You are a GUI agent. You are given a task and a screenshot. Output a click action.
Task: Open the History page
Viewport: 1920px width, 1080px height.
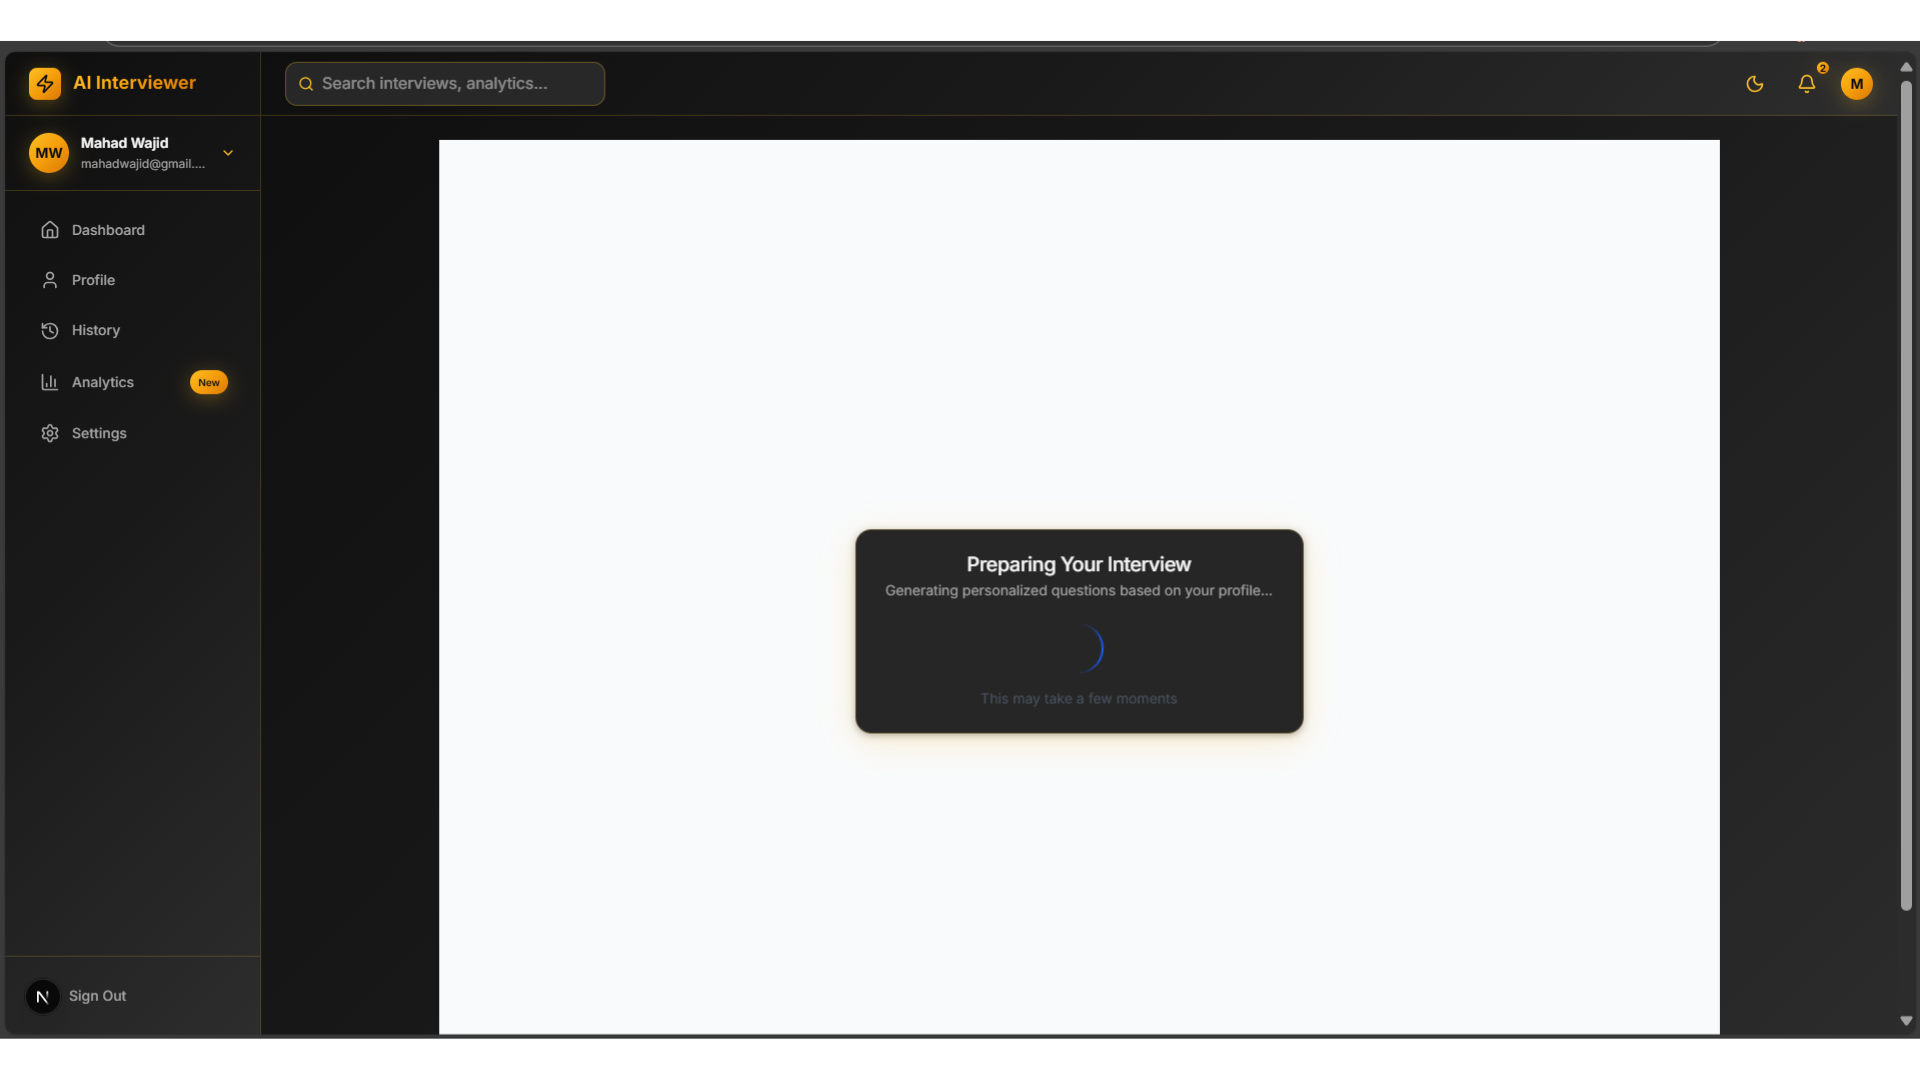(x=95, y=330)
